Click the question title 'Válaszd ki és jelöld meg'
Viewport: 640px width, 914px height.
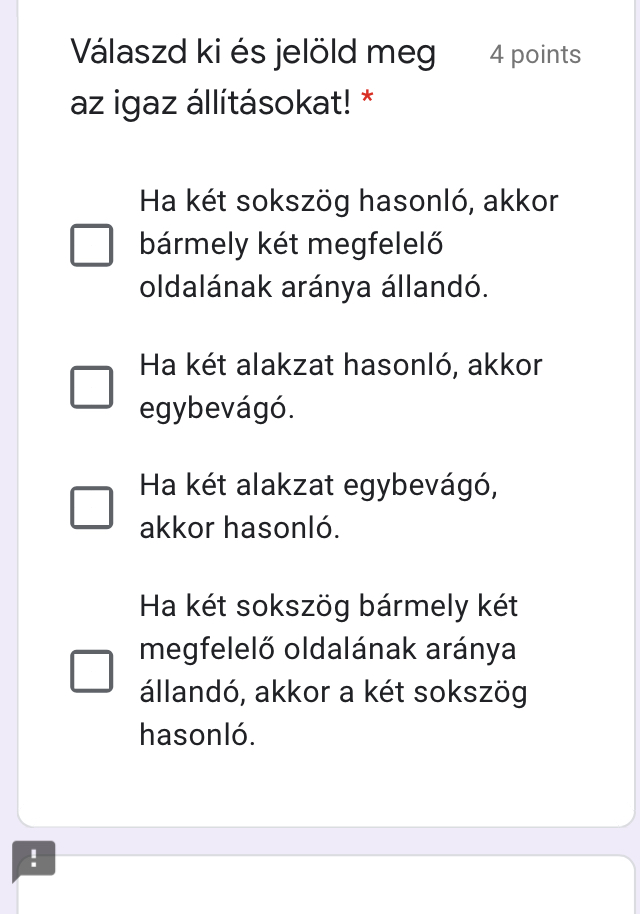pos(253,53)
